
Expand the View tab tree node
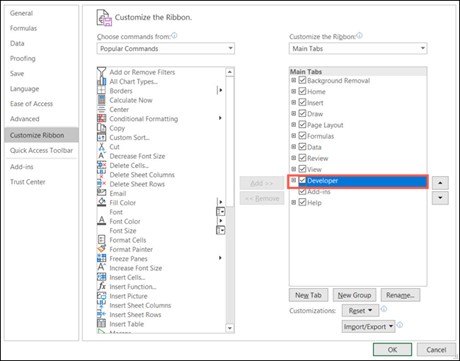coord(293,169)
